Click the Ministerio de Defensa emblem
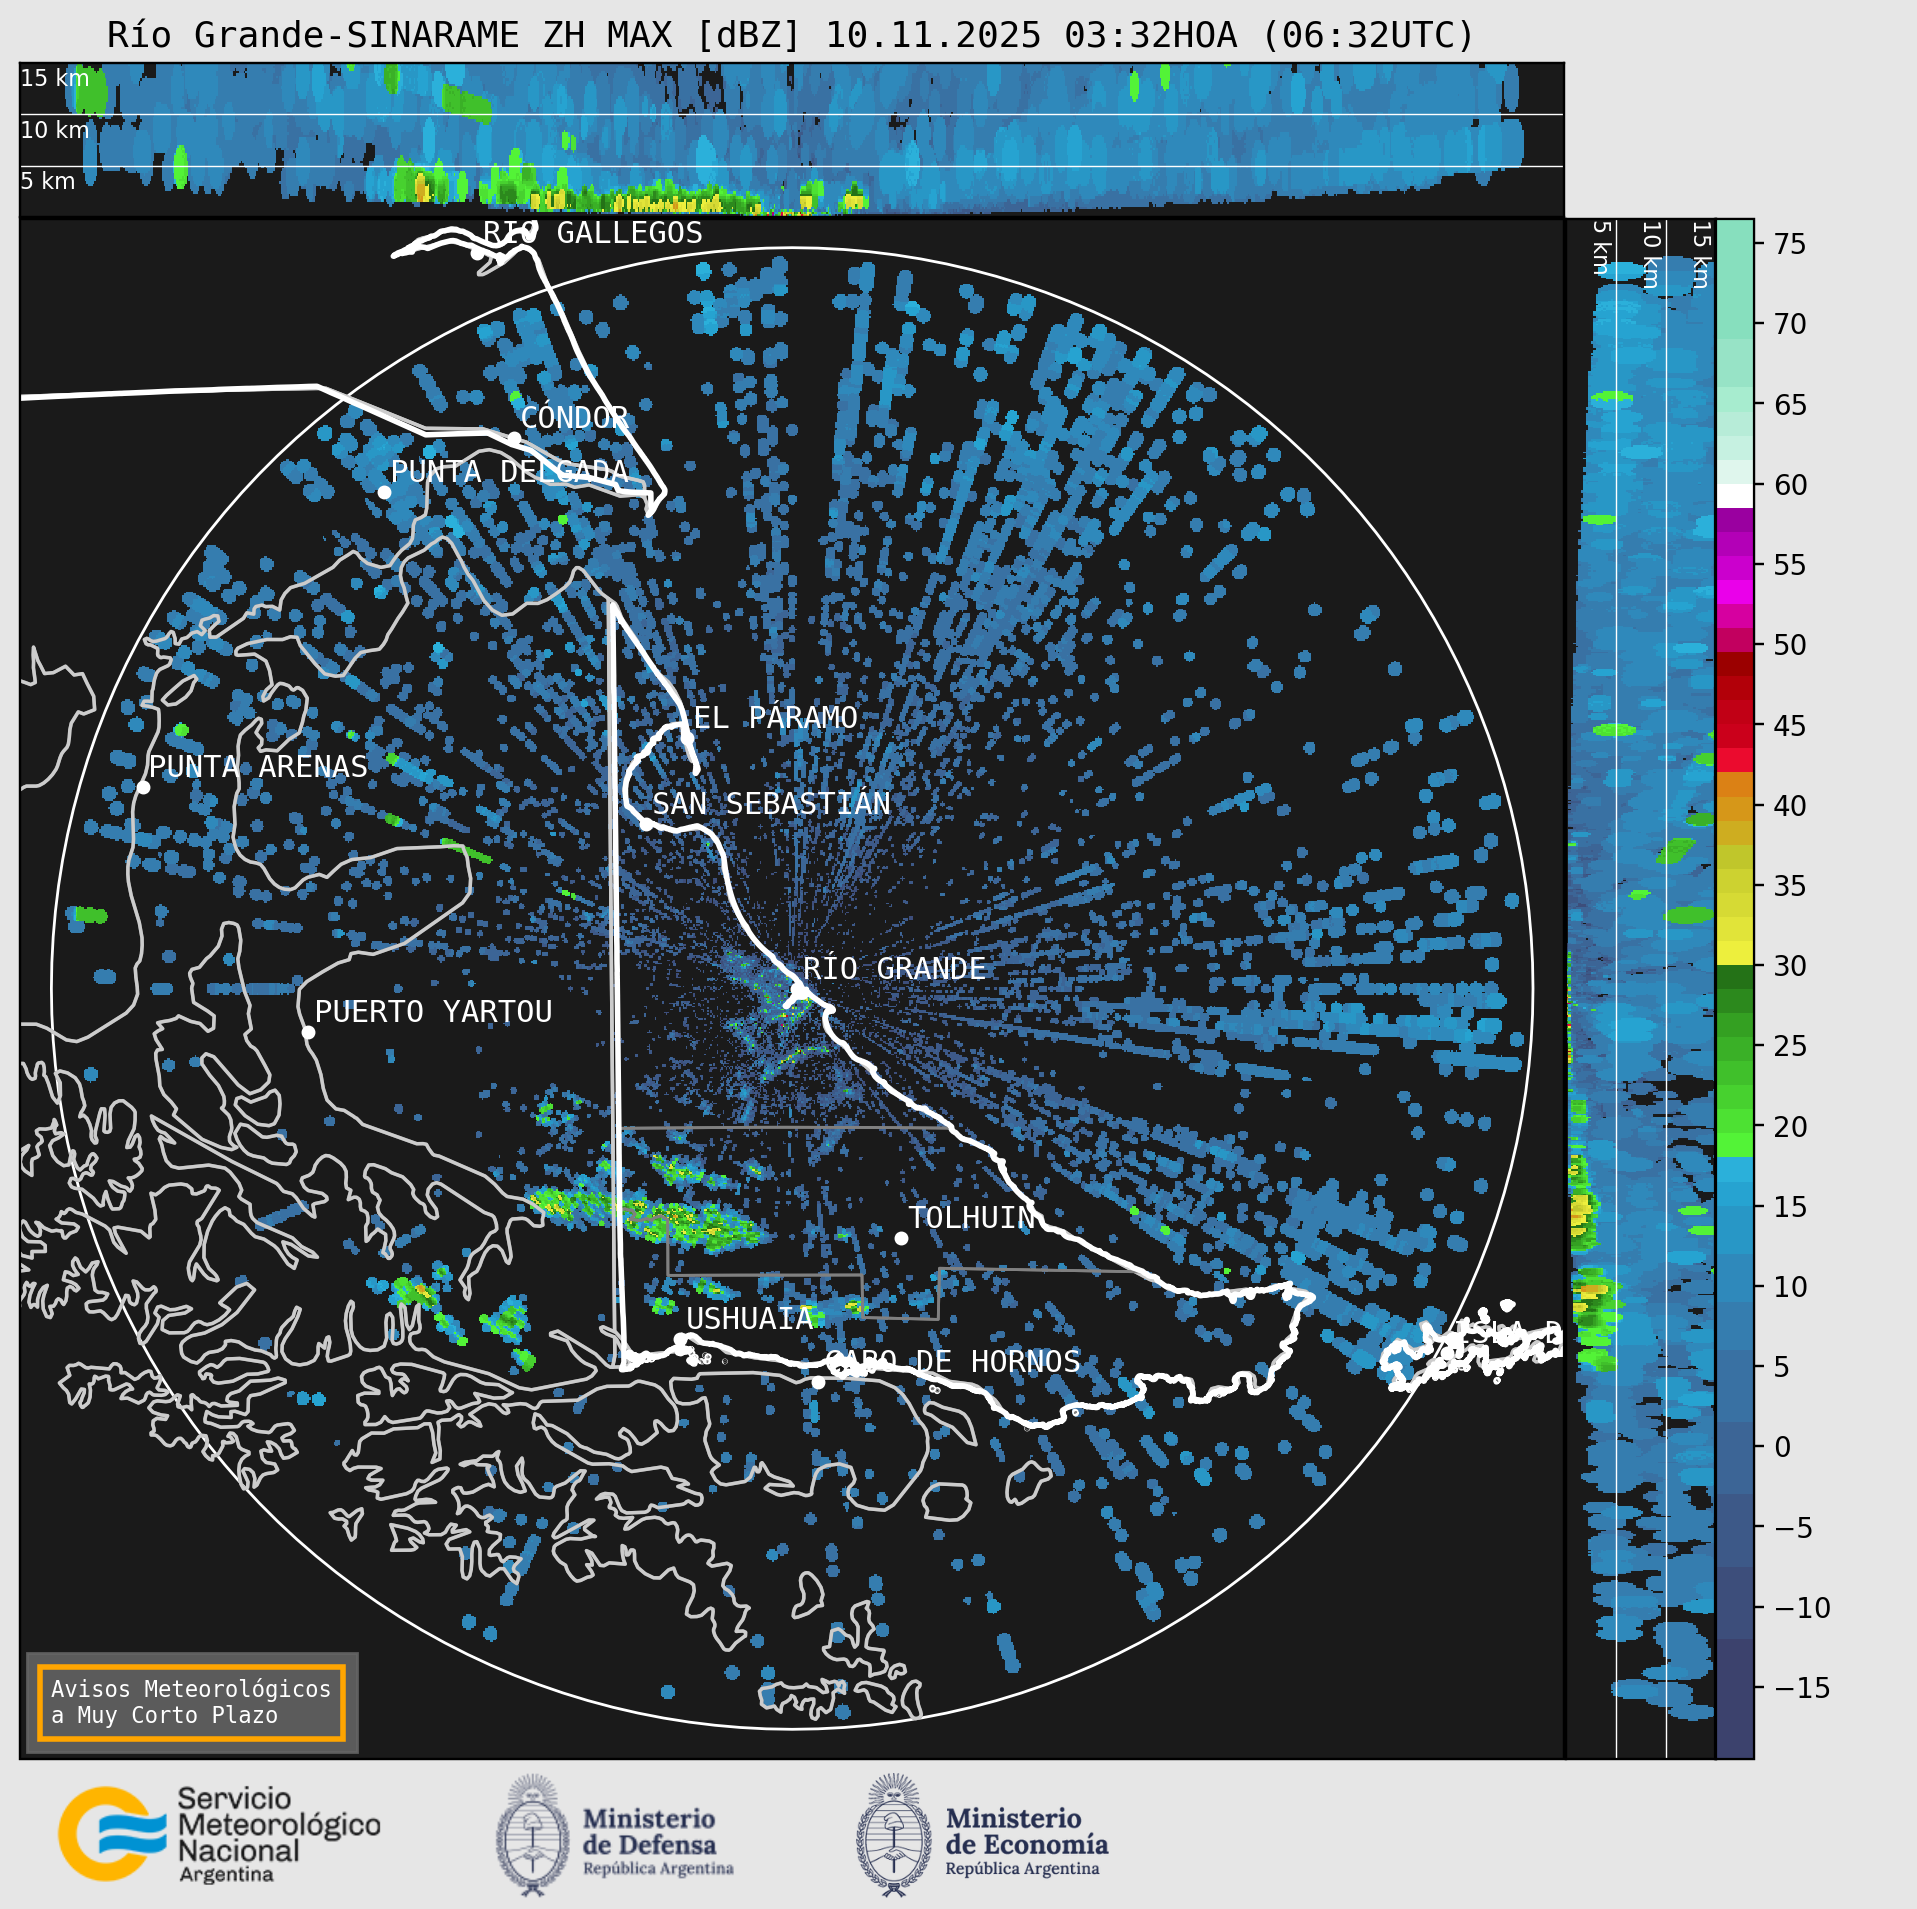The height and width of the screenshot is (1909, 1917). click(x=532, y=1835)
